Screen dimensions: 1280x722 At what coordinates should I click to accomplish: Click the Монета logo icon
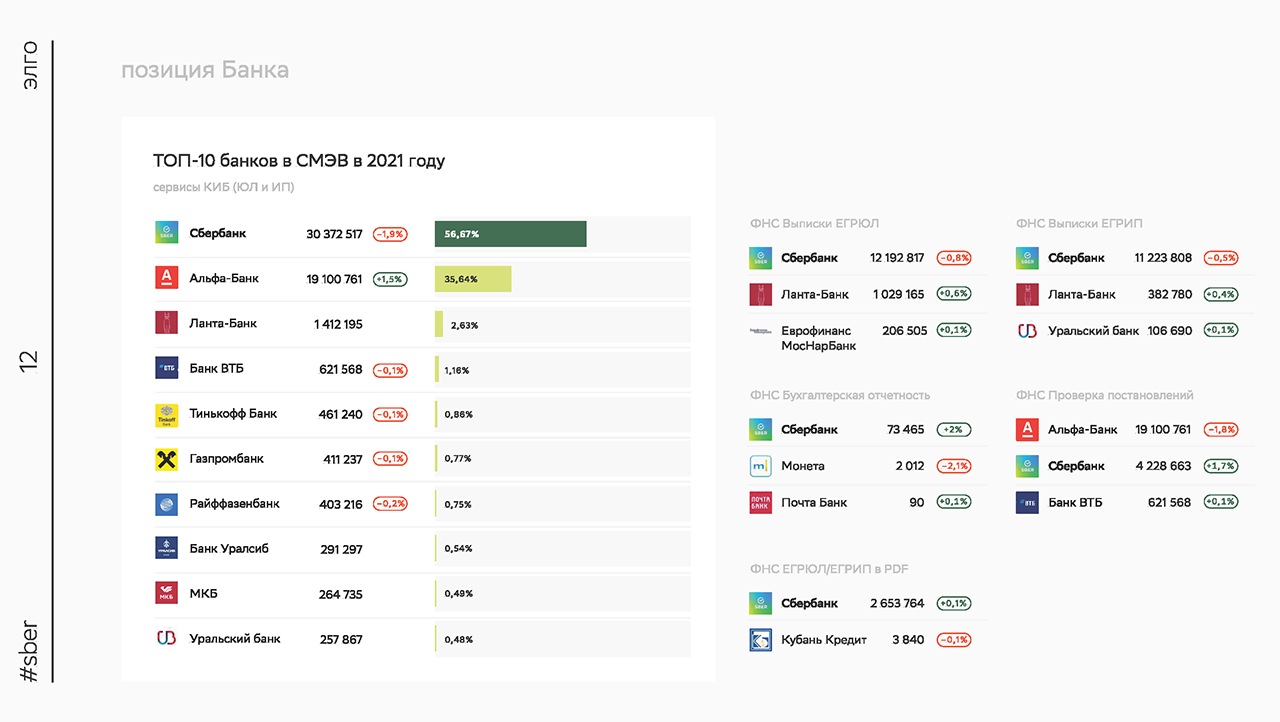pos(761,466)
